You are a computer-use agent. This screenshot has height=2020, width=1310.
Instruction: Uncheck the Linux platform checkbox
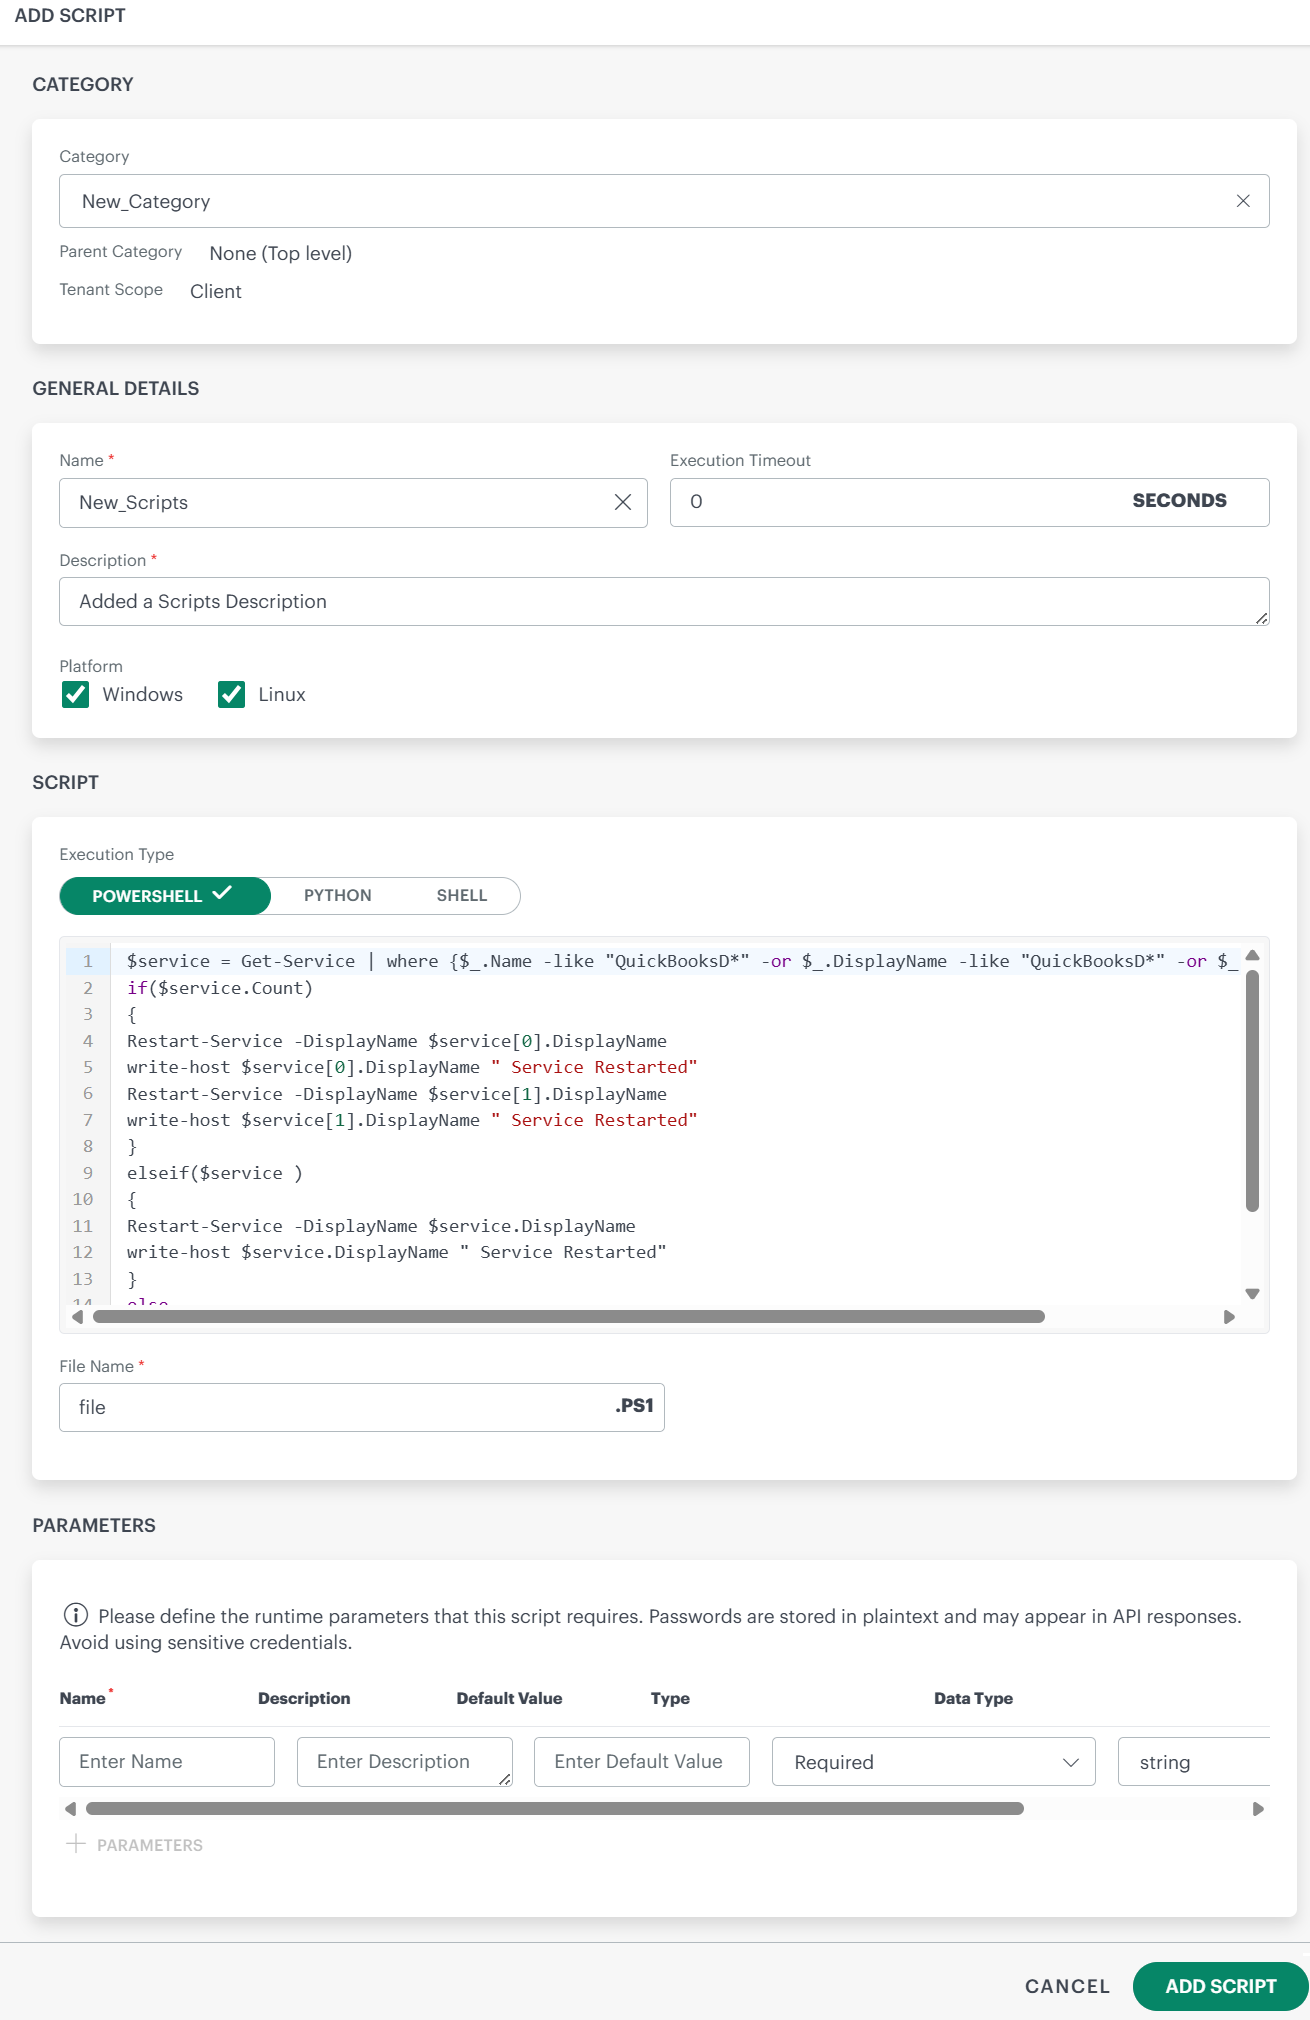[232, 694]
